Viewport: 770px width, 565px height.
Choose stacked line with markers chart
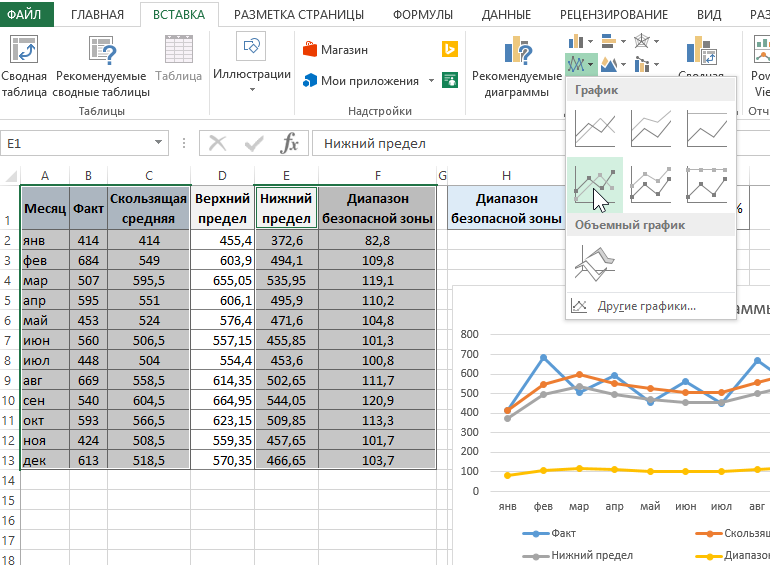[x=651, y=185]
